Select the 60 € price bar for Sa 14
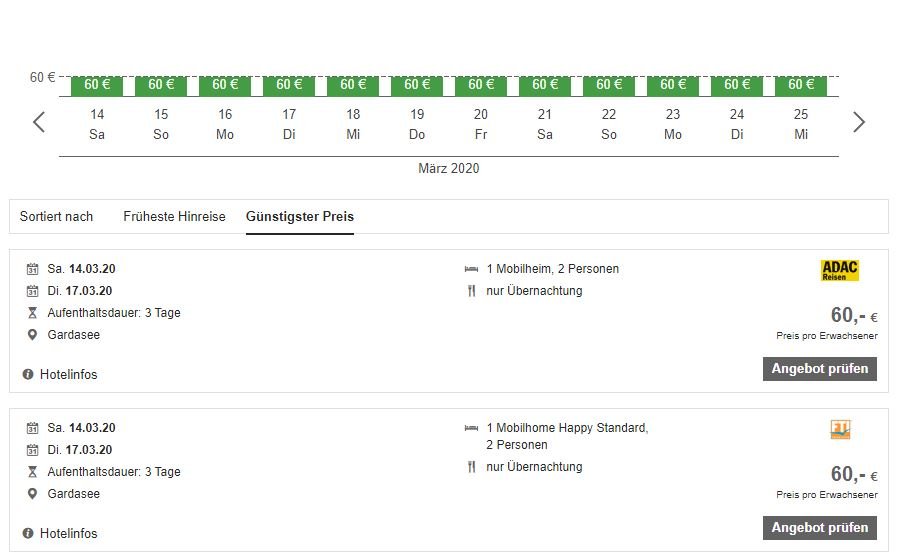The height and width of the screenshot is (559, 900). 97,85
